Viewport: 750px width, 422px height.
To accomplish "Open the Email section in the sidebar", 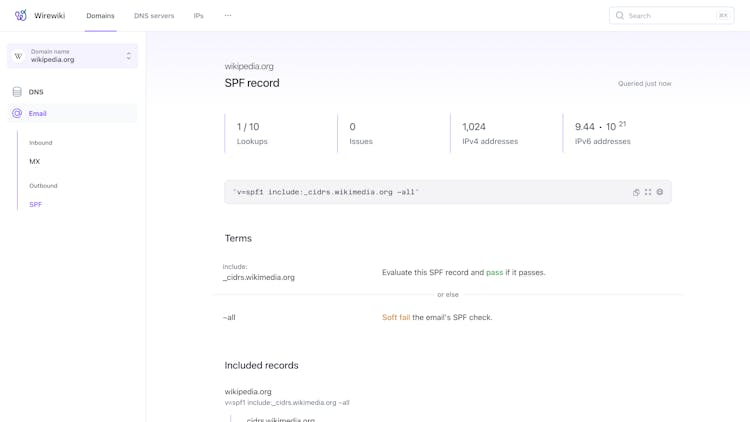I will (x=38, y=114).
